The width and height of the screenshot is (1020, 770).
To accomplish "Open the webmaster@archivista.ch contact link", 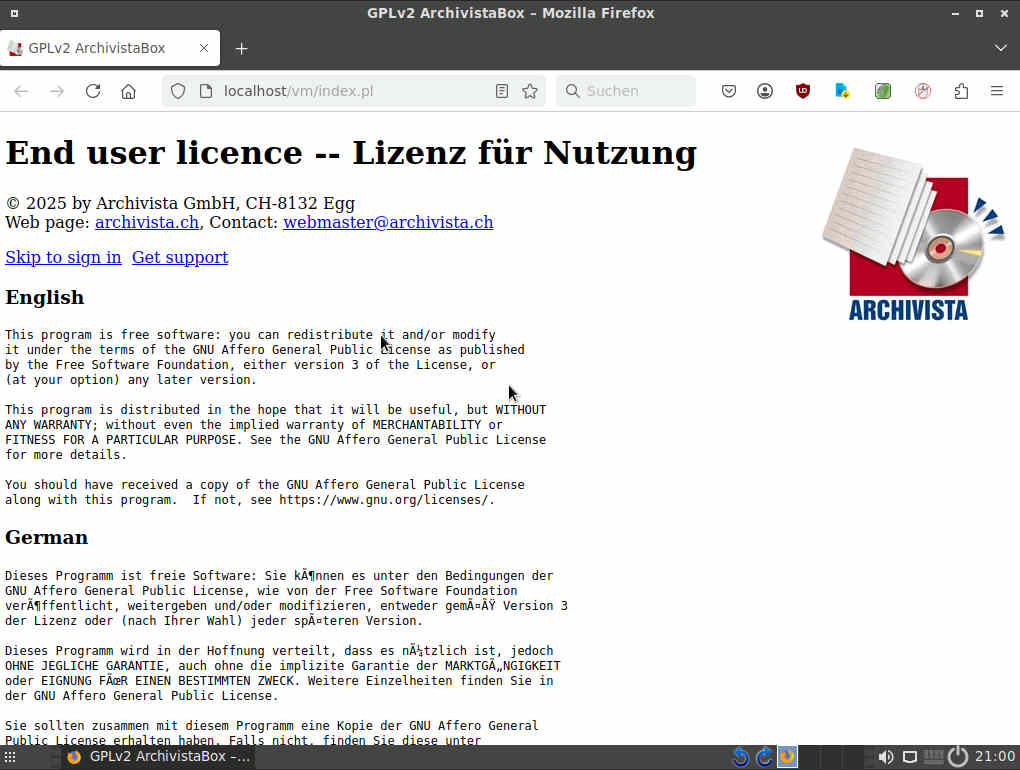I will coord(387,222).
